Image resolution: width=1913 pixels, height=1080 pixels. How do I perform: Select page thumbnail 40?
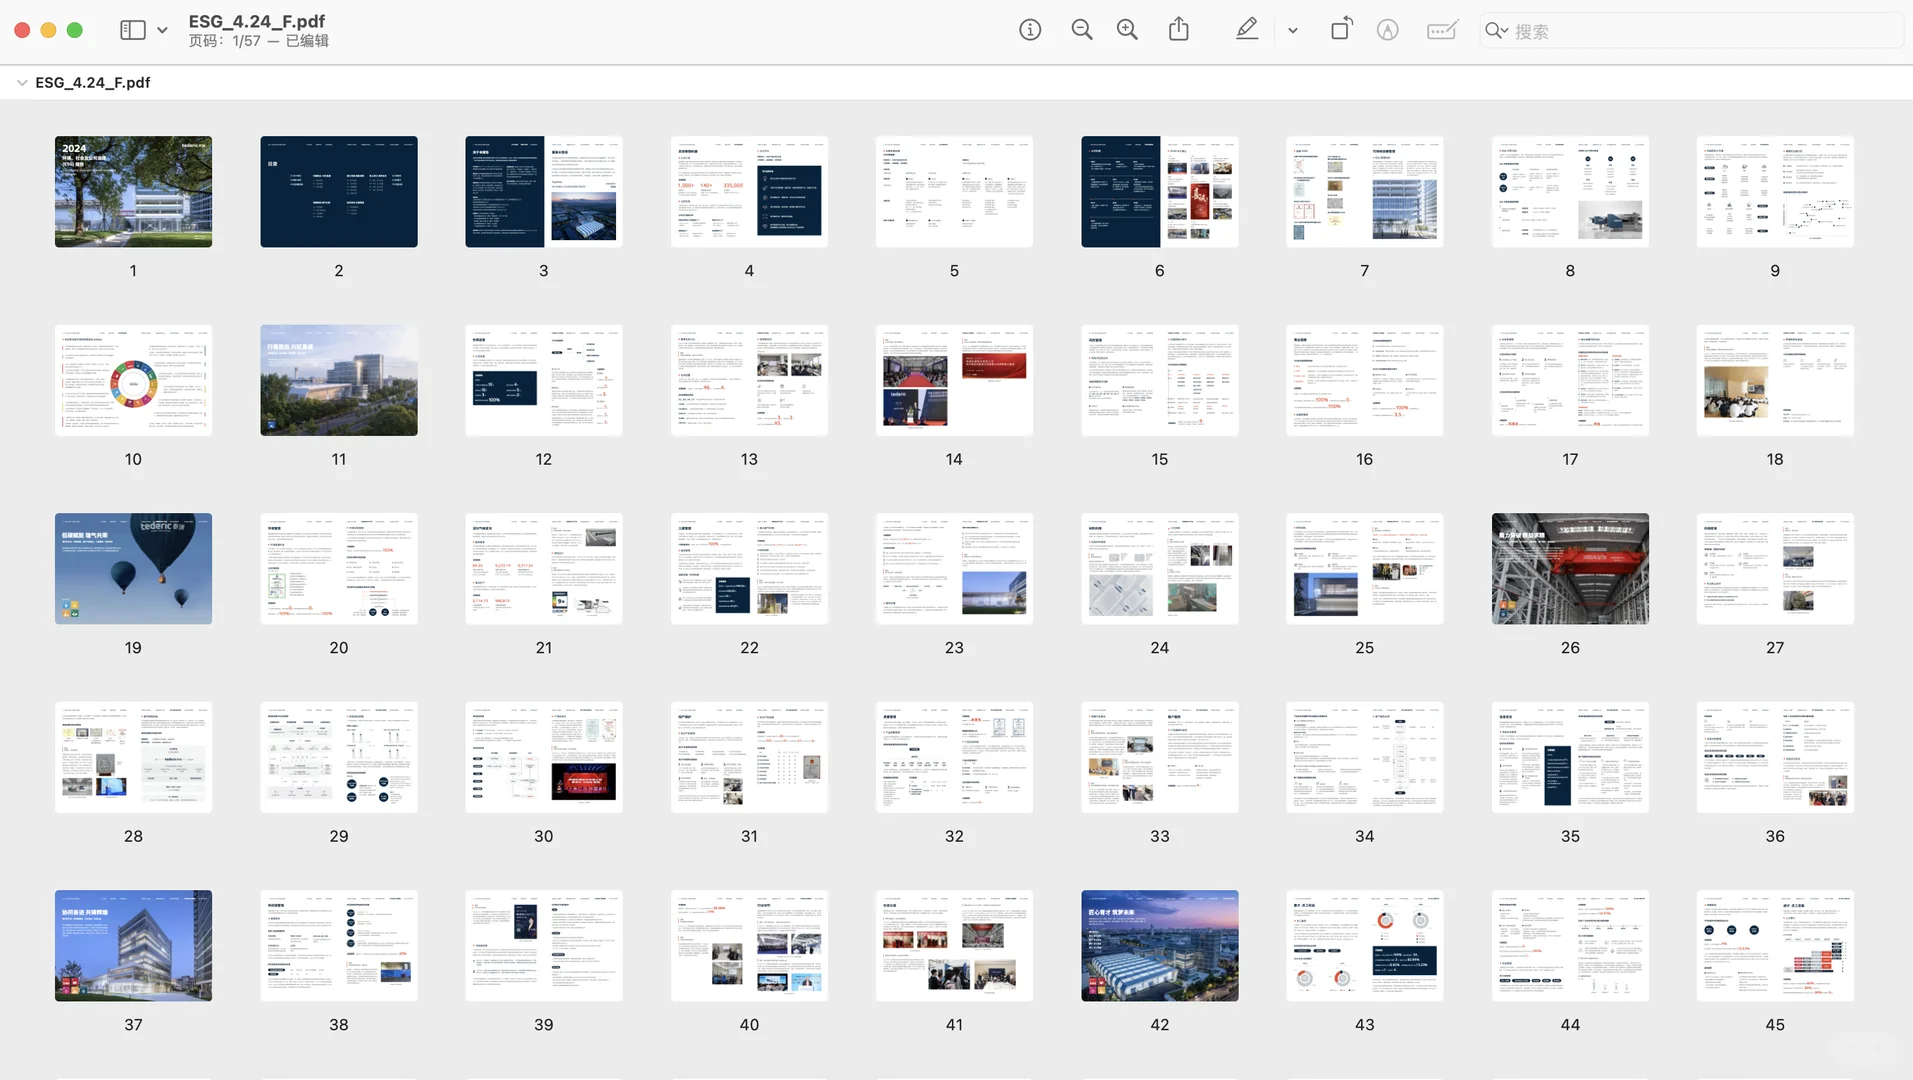749,946
